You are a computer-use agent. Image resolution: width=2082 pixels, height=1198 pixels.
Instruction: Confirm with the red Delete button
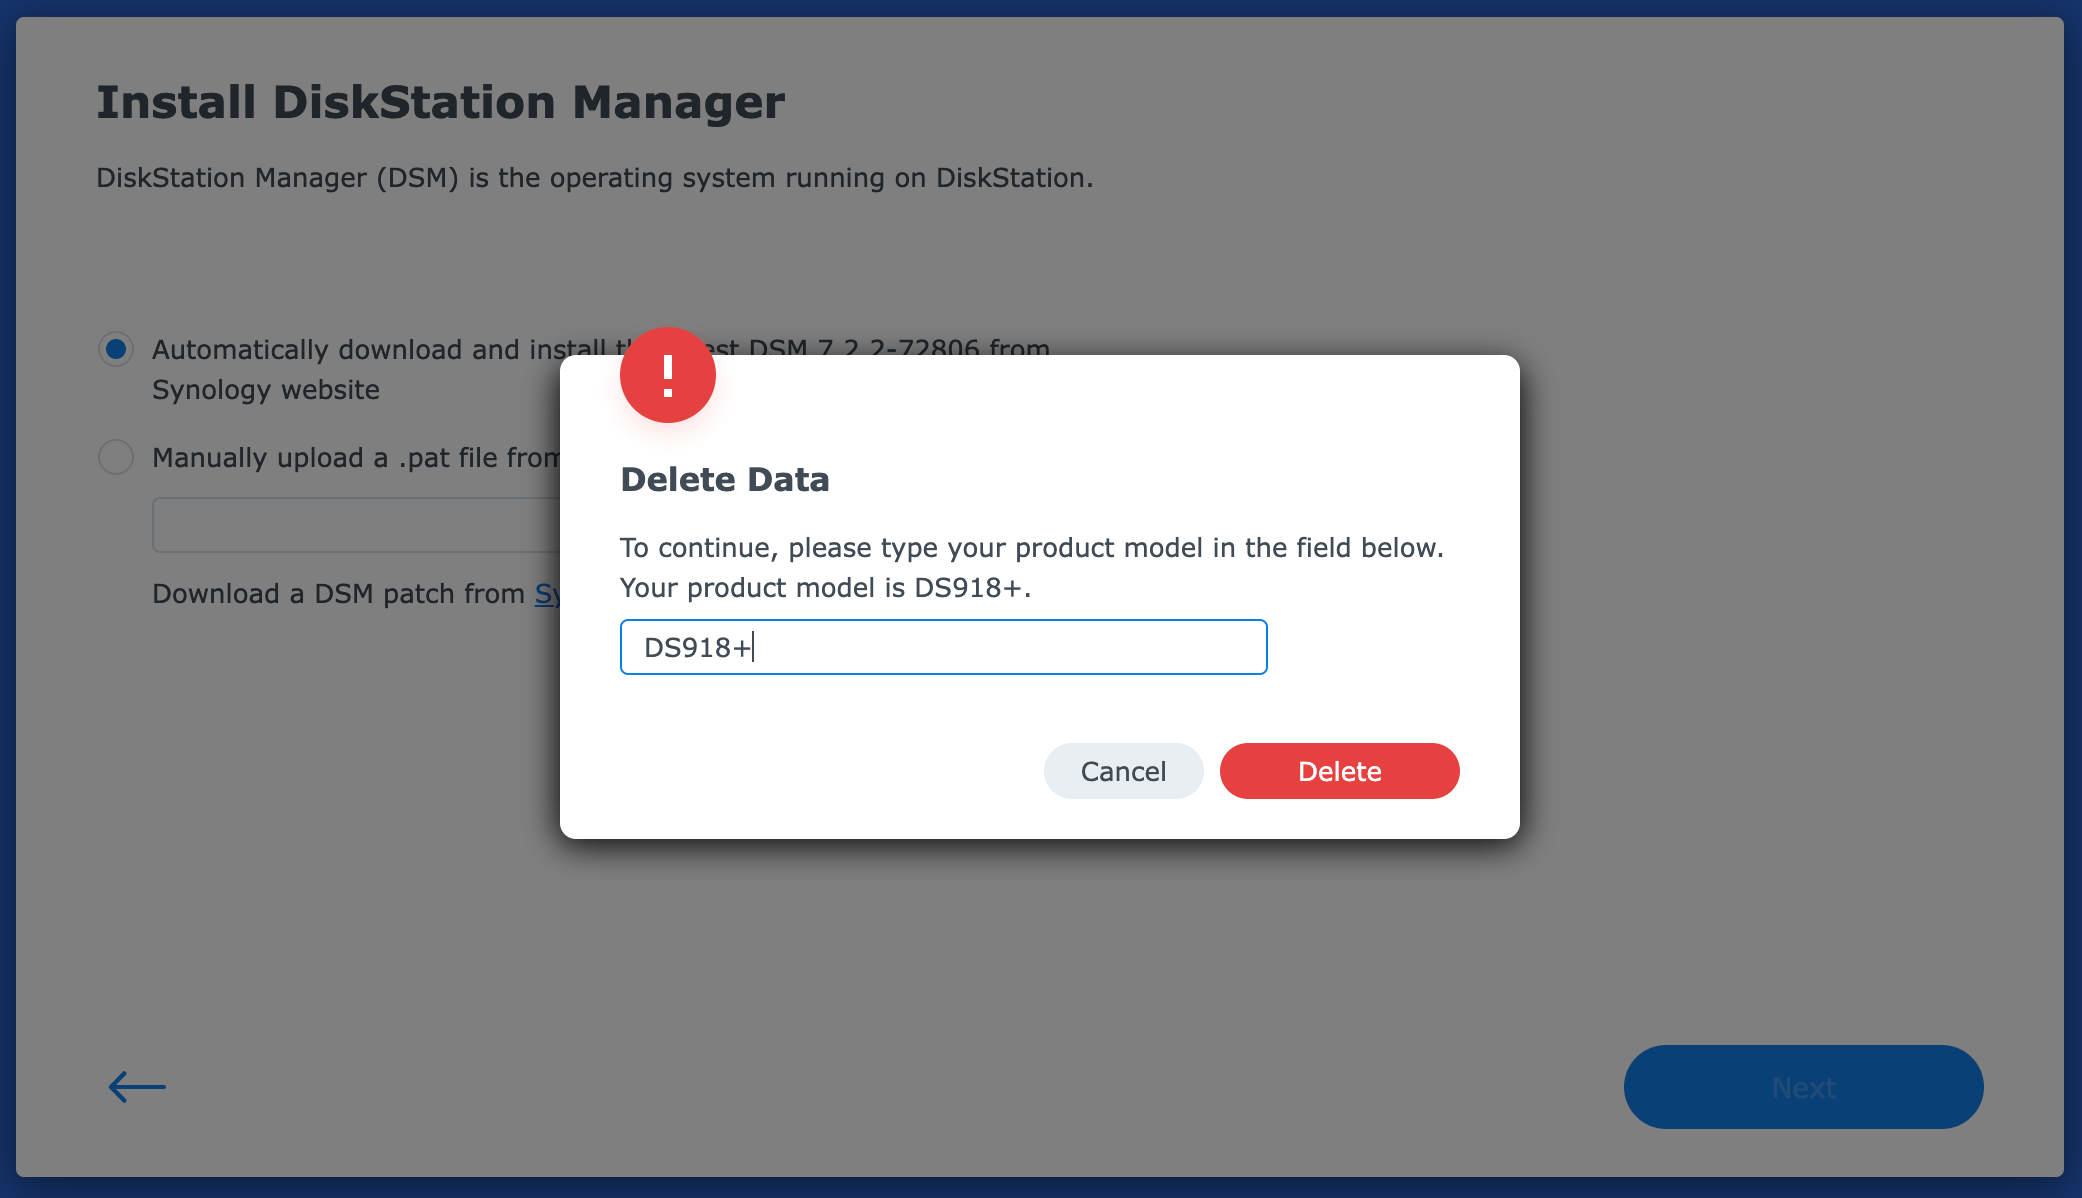click(1339, 771)
